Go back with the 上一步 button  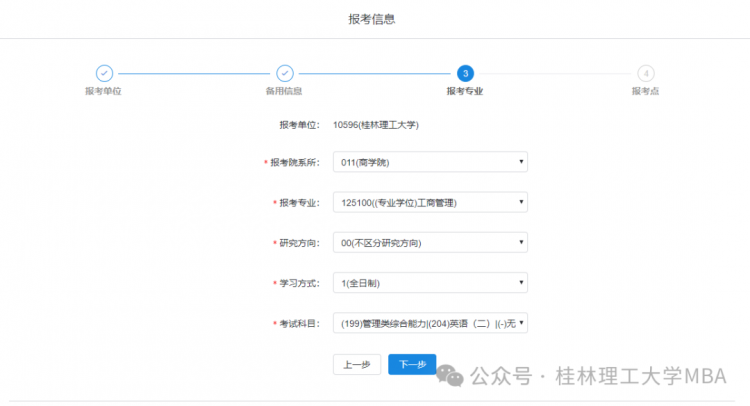click(357, 364)
